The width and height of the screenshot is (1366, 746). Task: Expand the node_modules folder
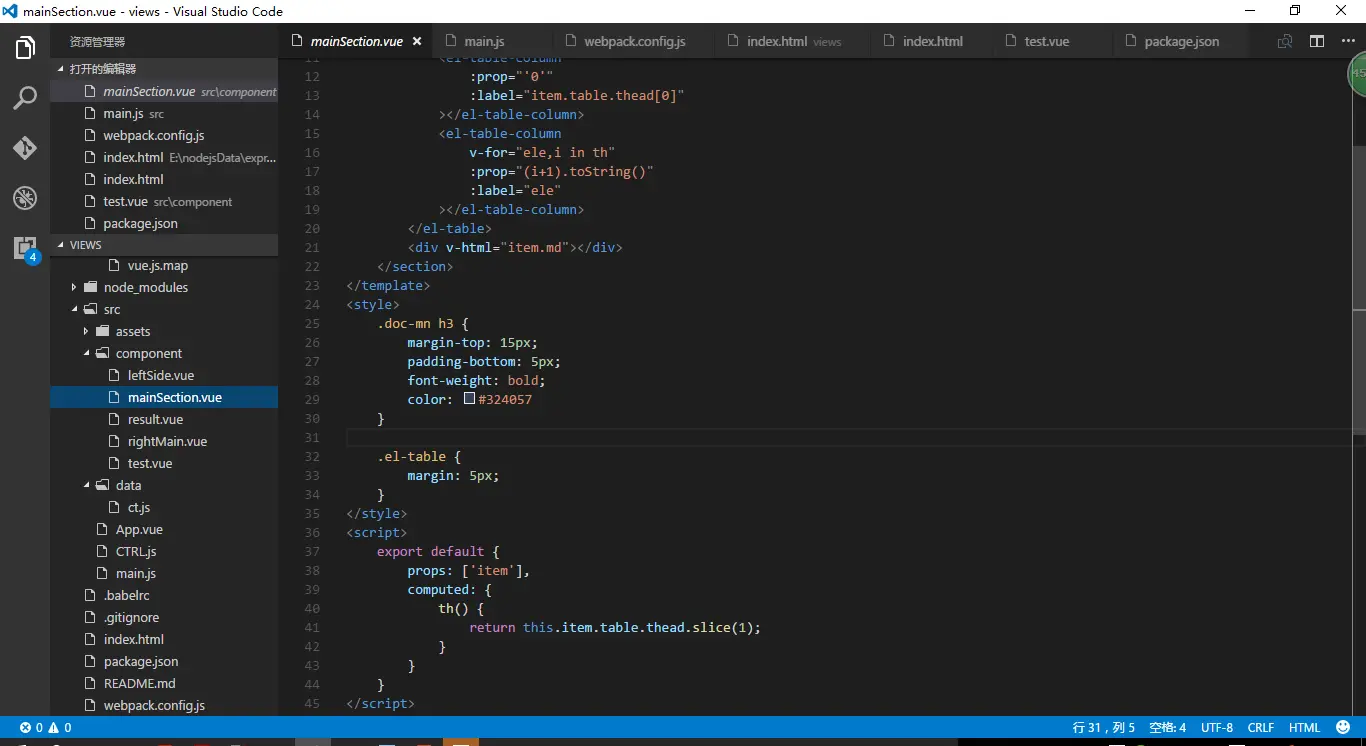pos(164,287)
